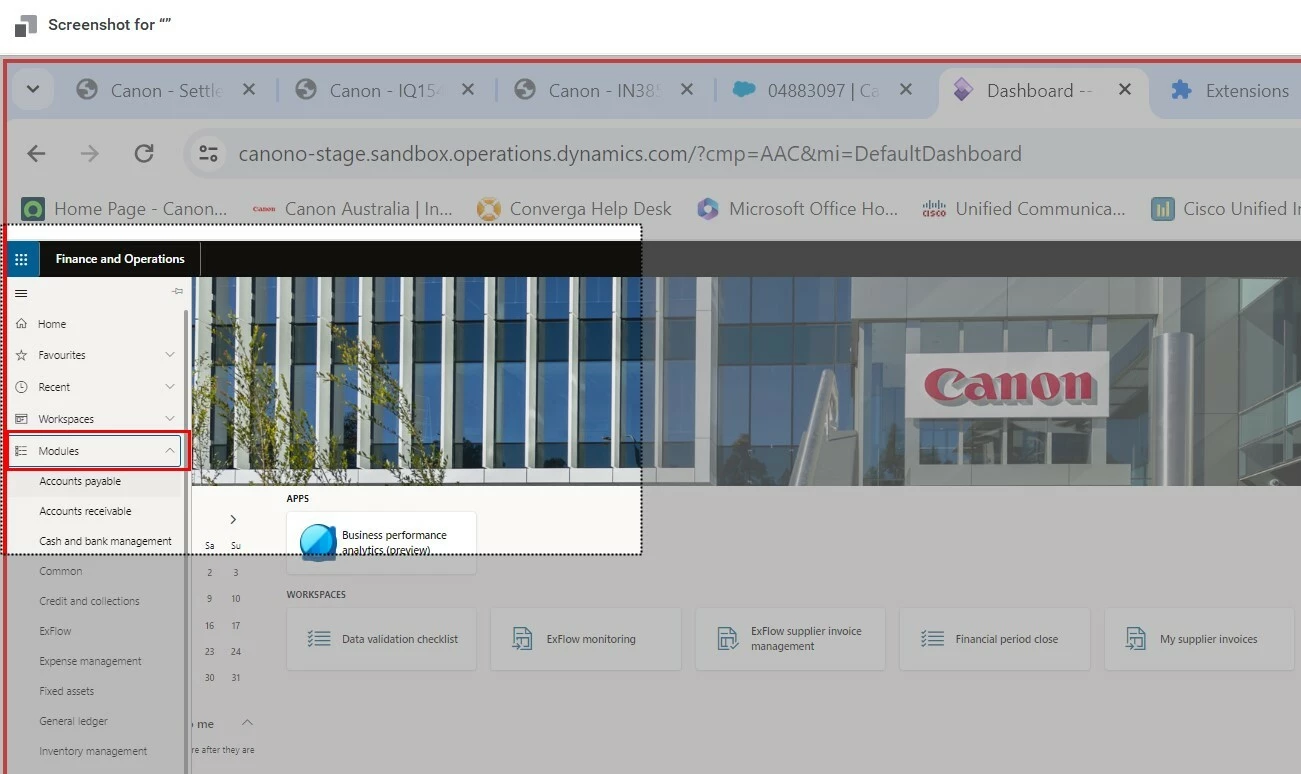Image resolution: width=1301 pixels, height=774 pixels.
Task: Click the pin navigation pane icon
Action: tap(178, 291)
